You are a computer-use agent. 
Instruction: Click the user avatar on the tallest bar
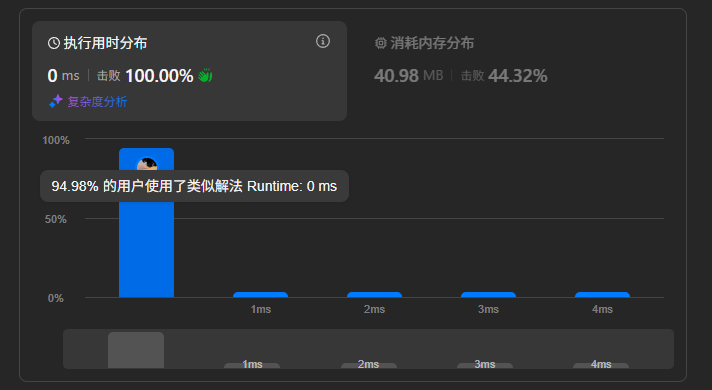pos(147,164)
